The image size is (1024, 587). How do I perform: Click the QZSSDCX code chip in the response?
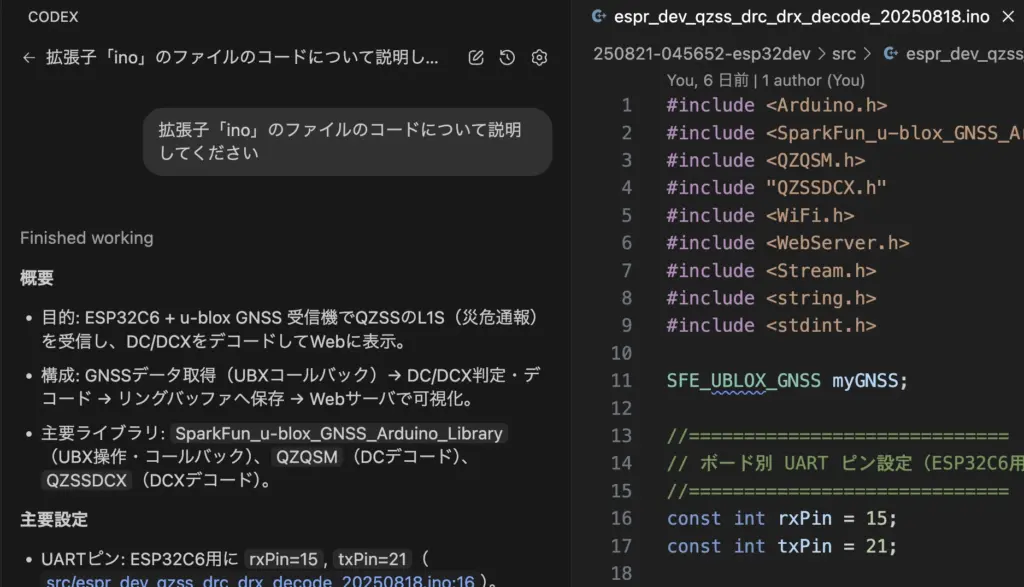pos(86,480)
